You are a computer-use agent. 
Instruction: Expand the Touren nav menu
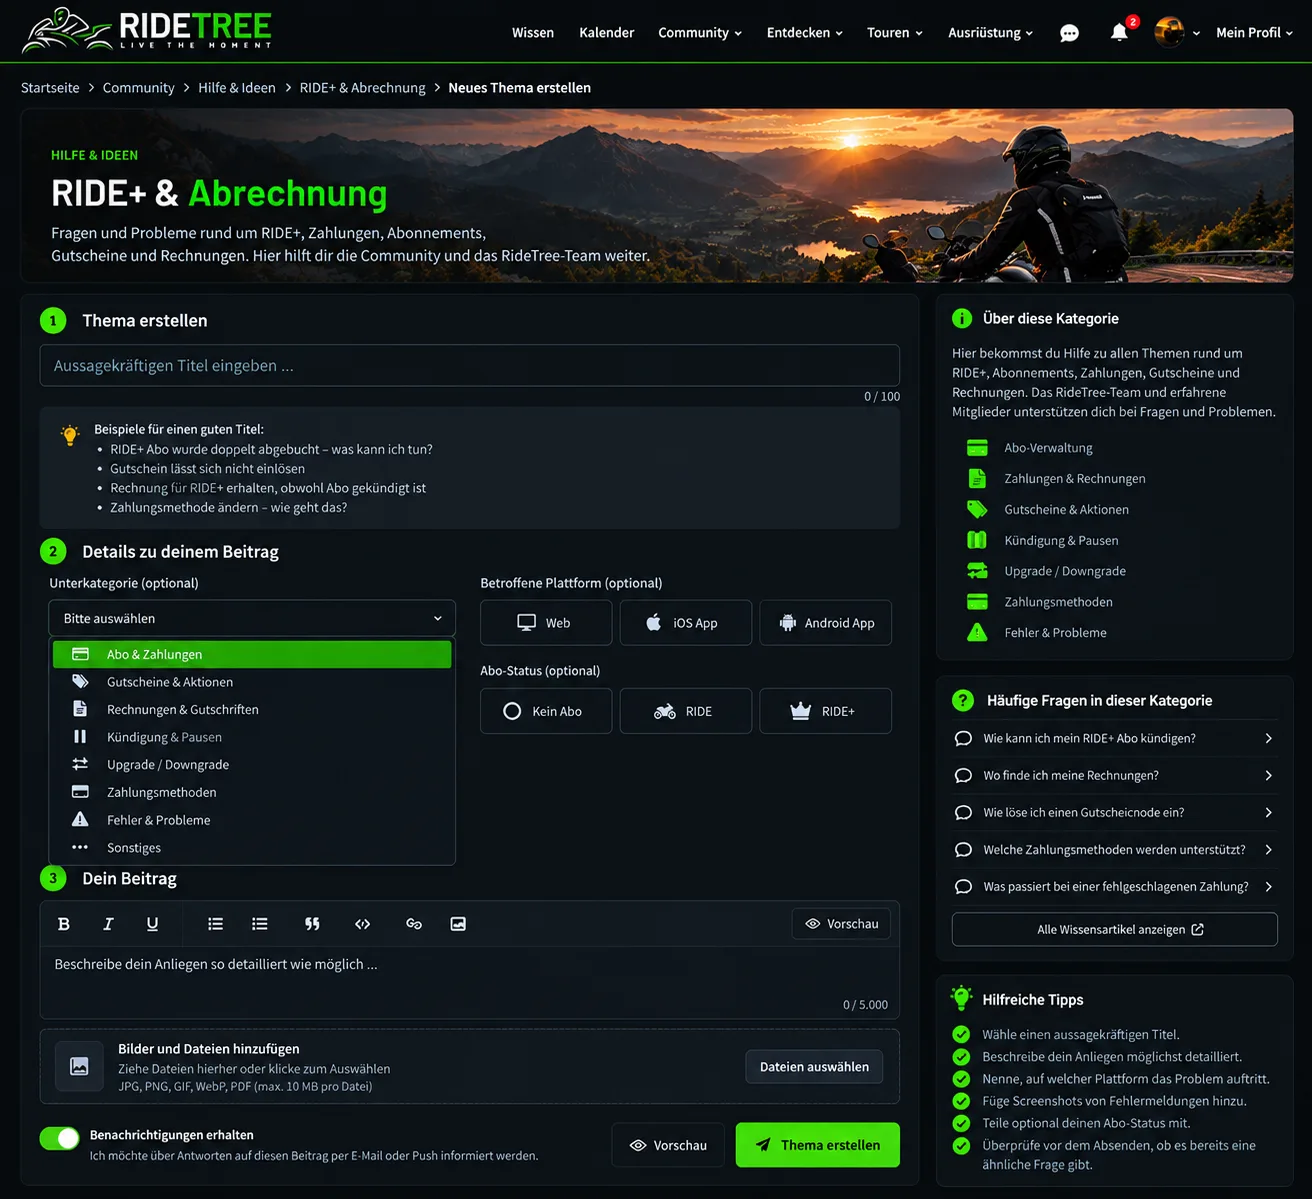click(895, 33)
